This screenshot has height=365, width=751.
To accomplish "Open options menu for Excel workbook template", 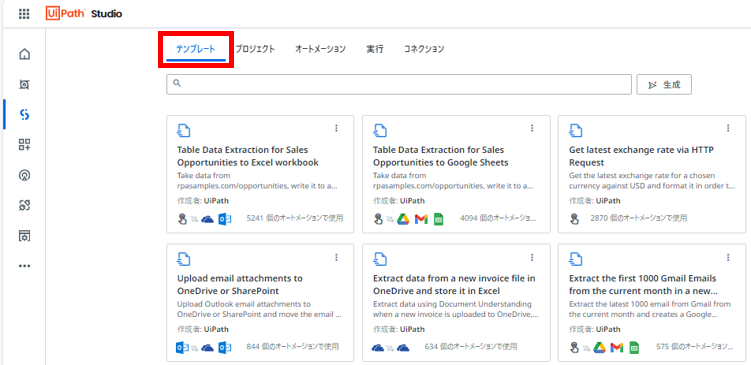I will coord(336,128).
